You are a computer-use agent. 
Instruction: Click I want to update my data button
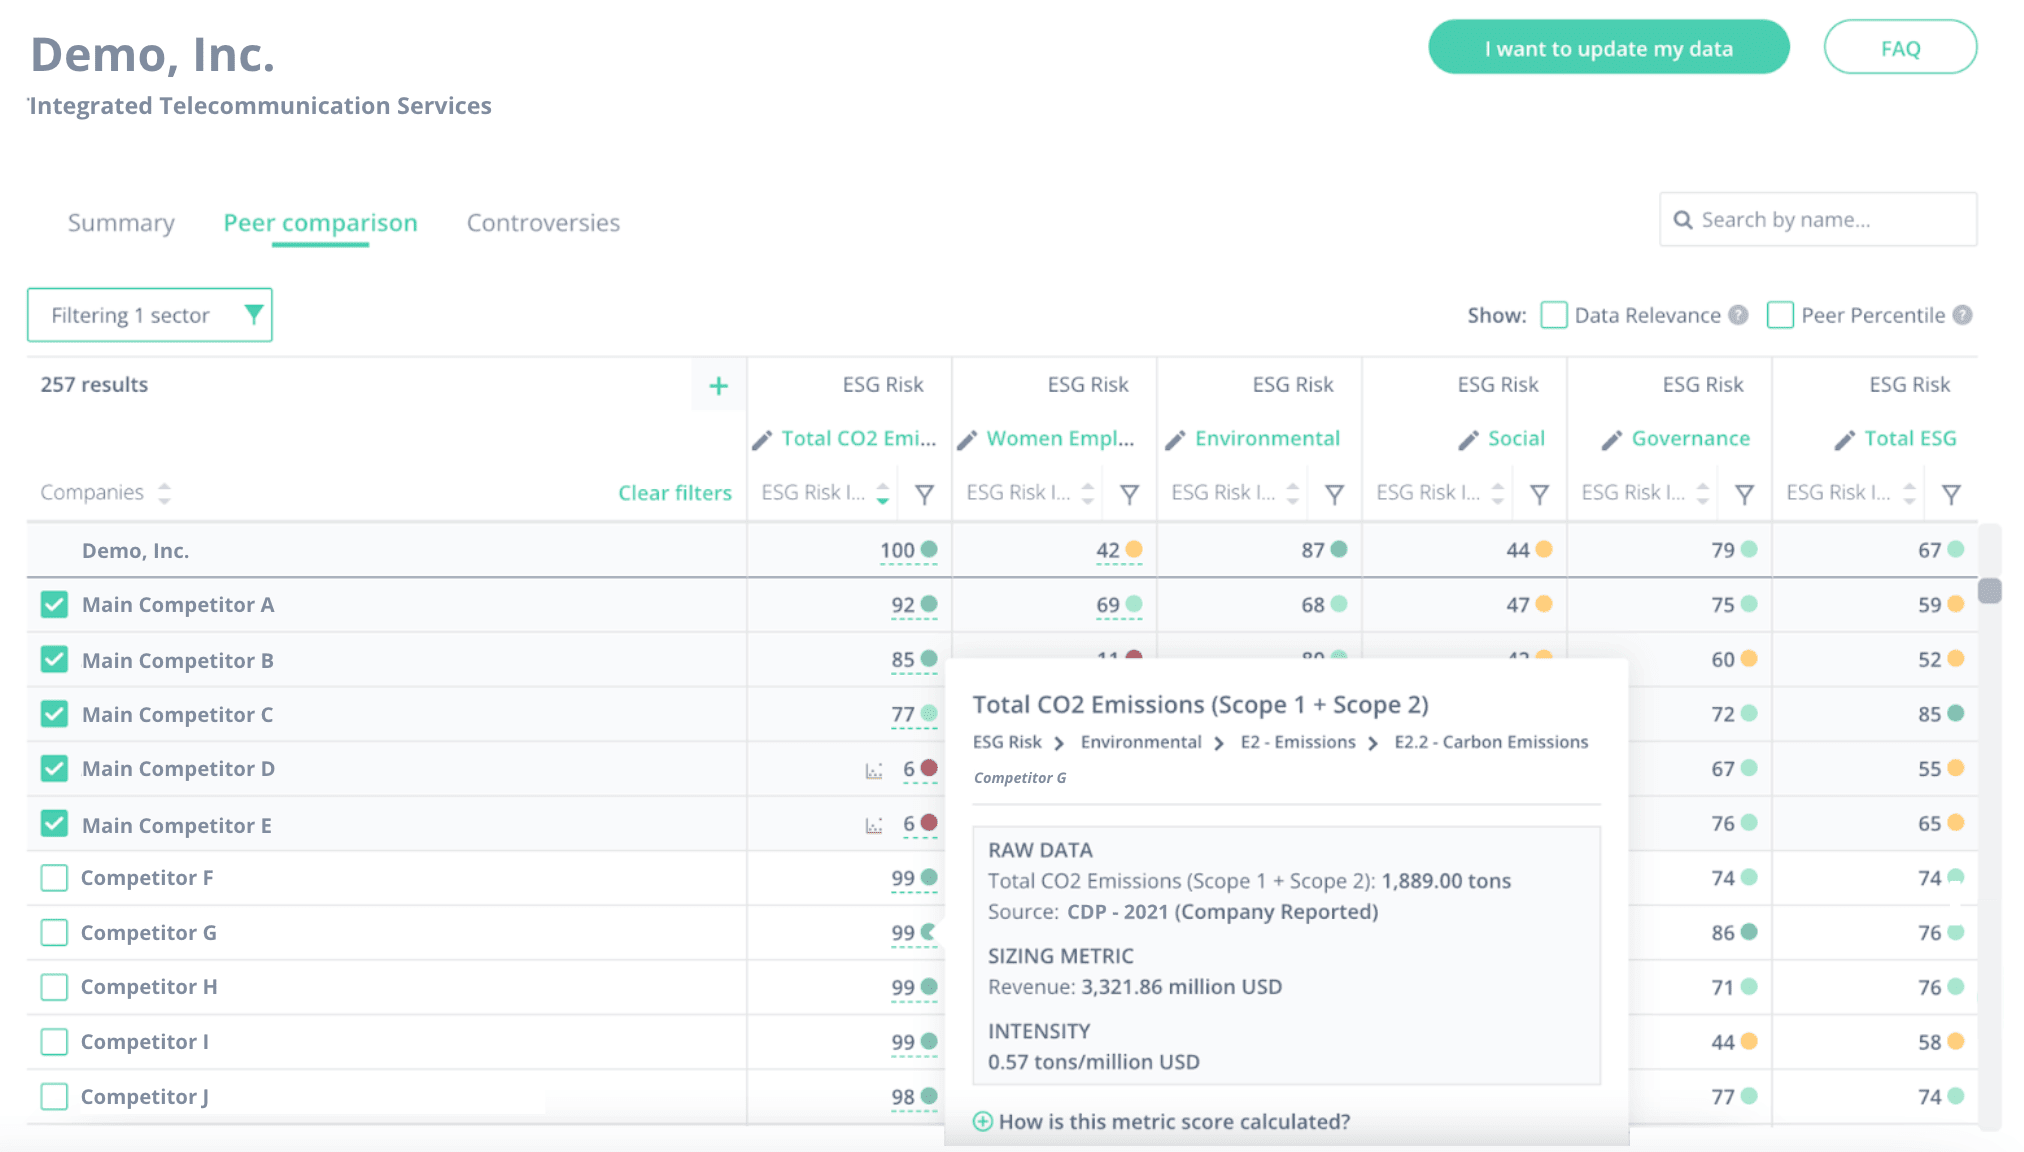[x=1608, y=48]
